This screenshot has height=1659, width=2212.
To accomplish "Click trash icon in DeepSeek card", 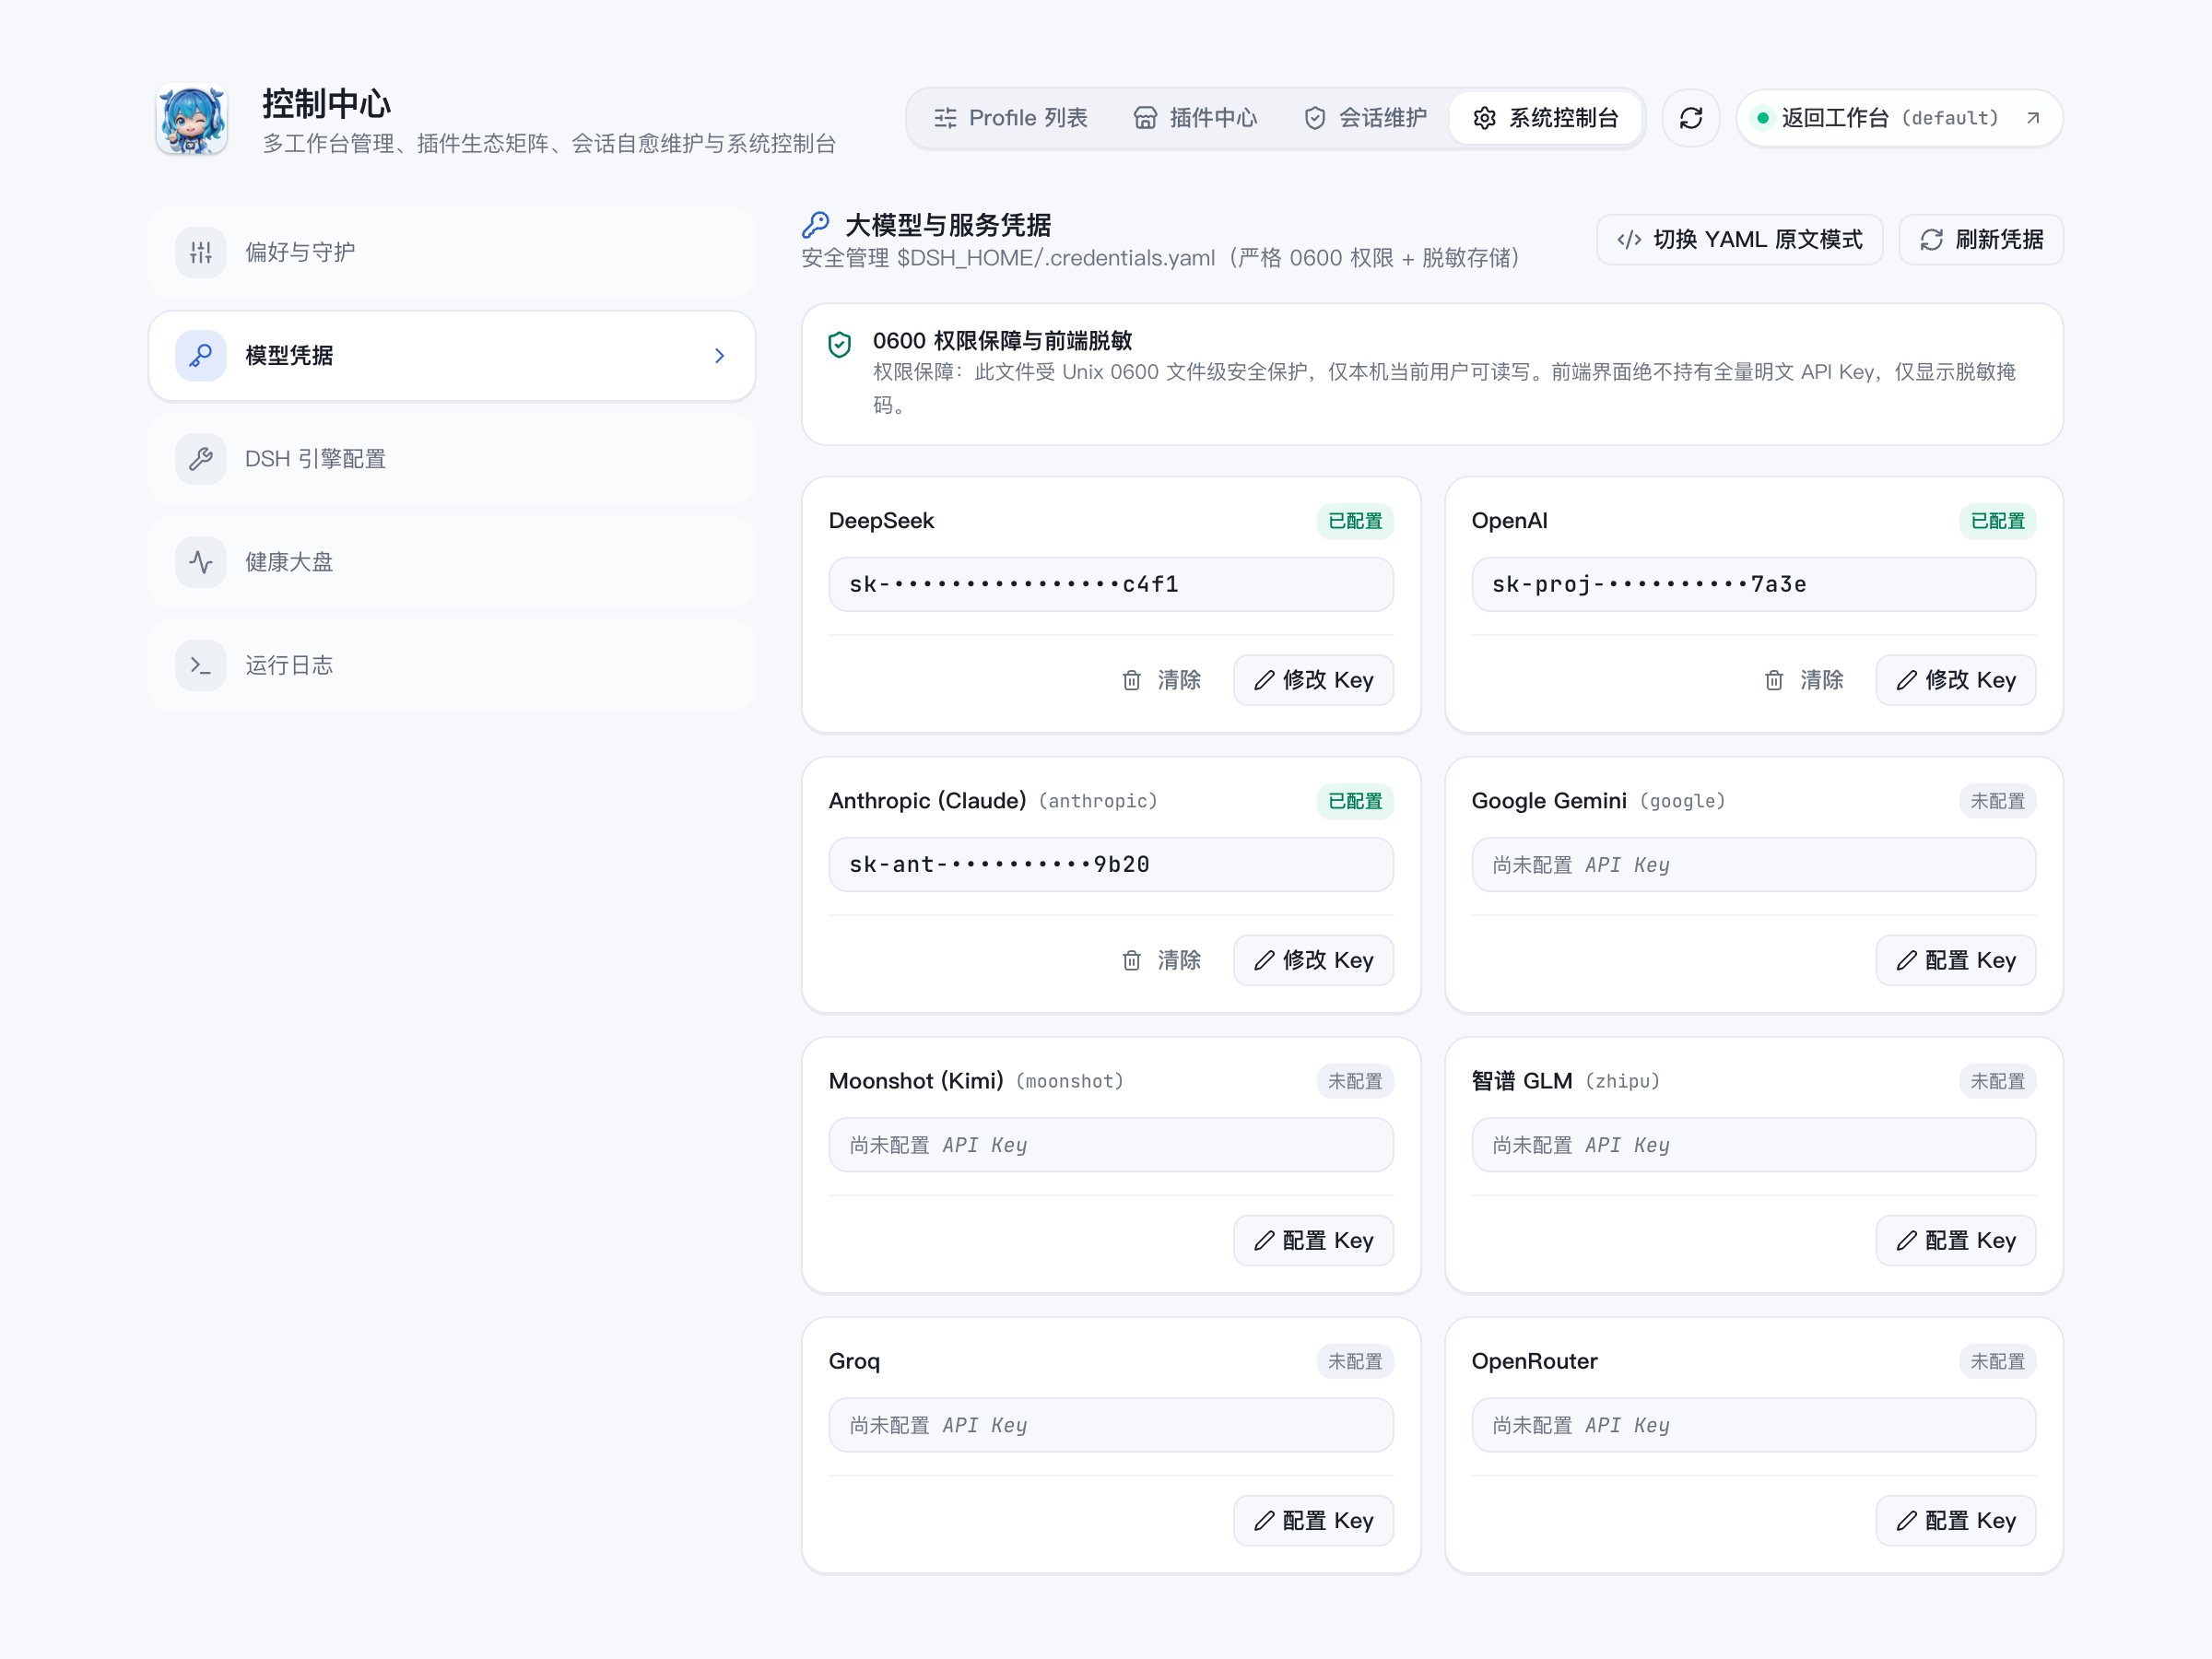I will click(x=1132, y=681).
